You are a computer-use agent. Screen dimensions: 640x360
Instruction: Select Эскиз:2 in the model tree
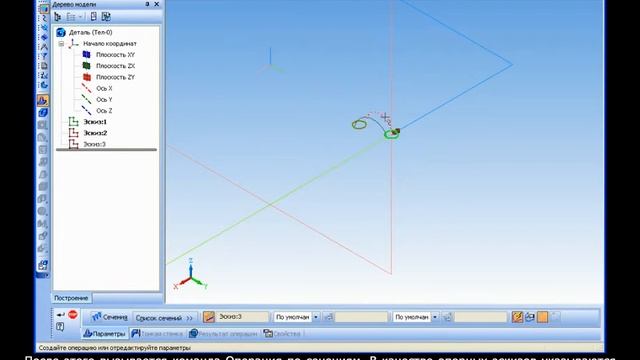pyautogui.click(x=95, y=133)
